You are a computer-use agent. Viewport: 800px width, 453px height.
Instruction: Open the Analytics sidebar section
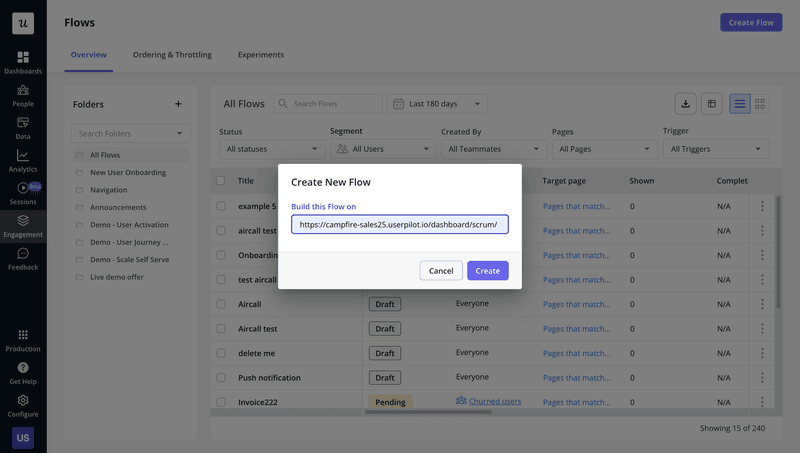pos(23,160)
